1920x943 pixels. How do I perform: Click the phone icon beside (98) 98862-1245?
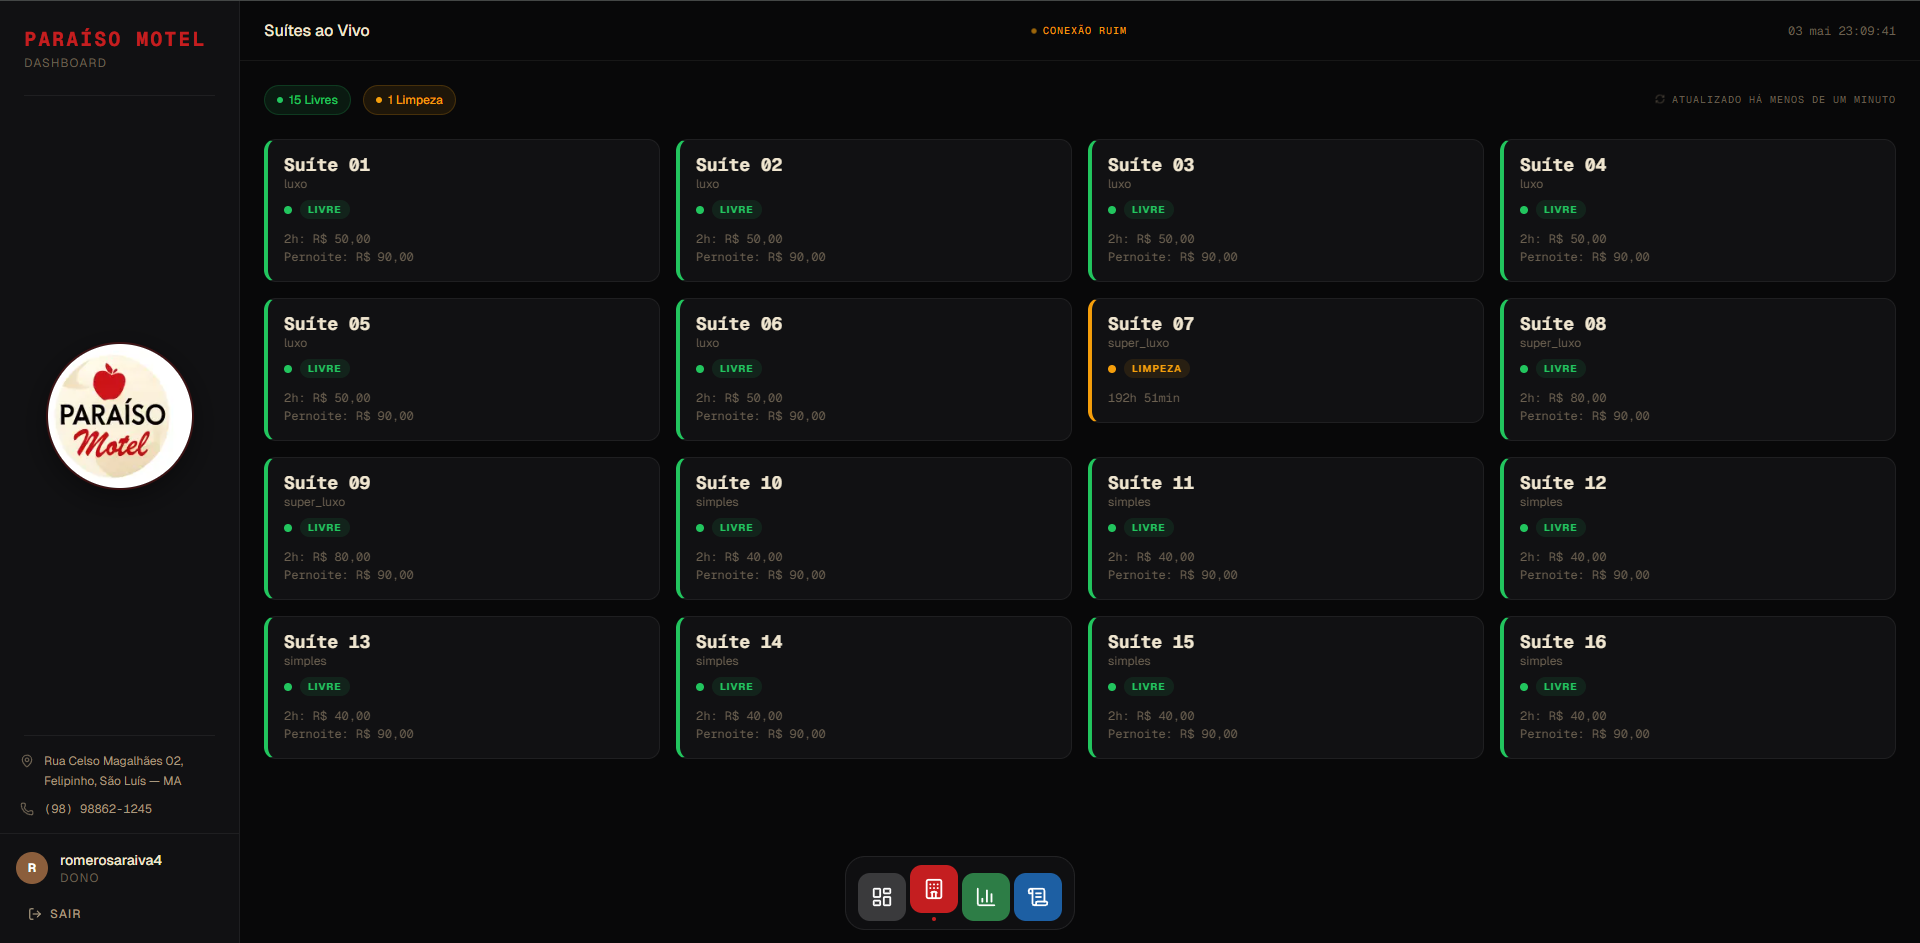[27, 809]
